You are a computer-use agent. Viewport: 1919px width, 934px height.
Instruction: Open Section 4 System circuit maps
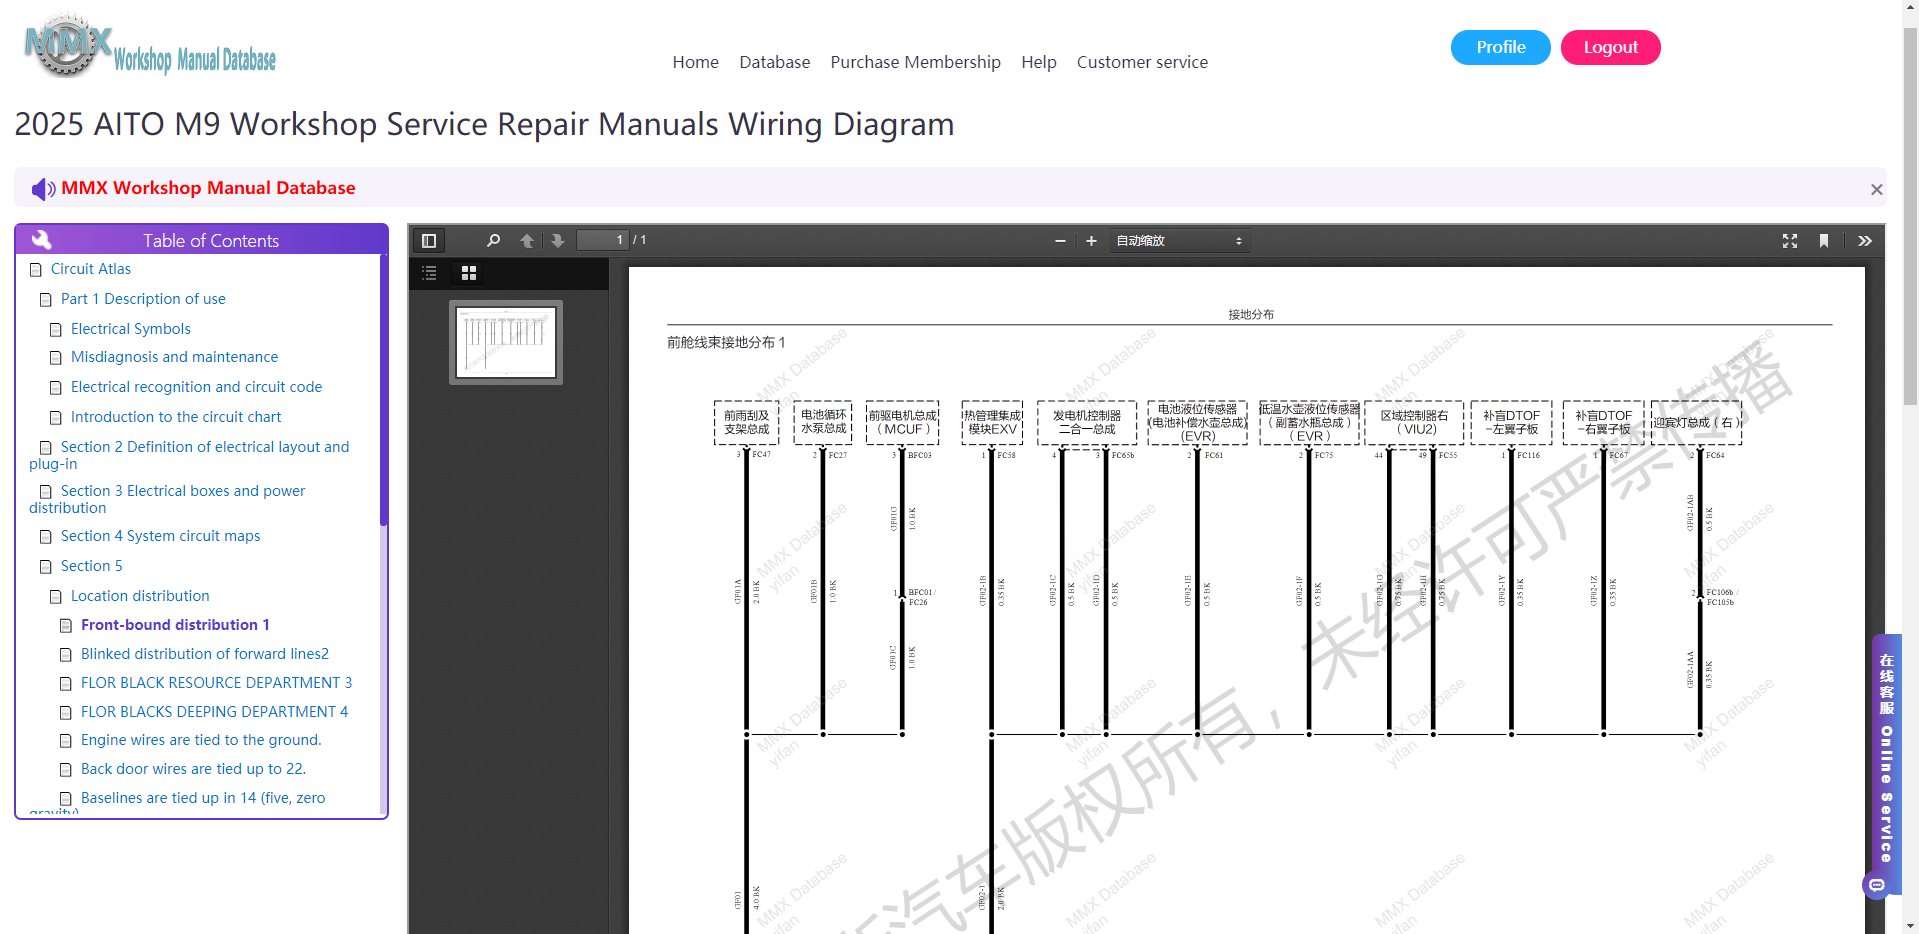point(161,536)
